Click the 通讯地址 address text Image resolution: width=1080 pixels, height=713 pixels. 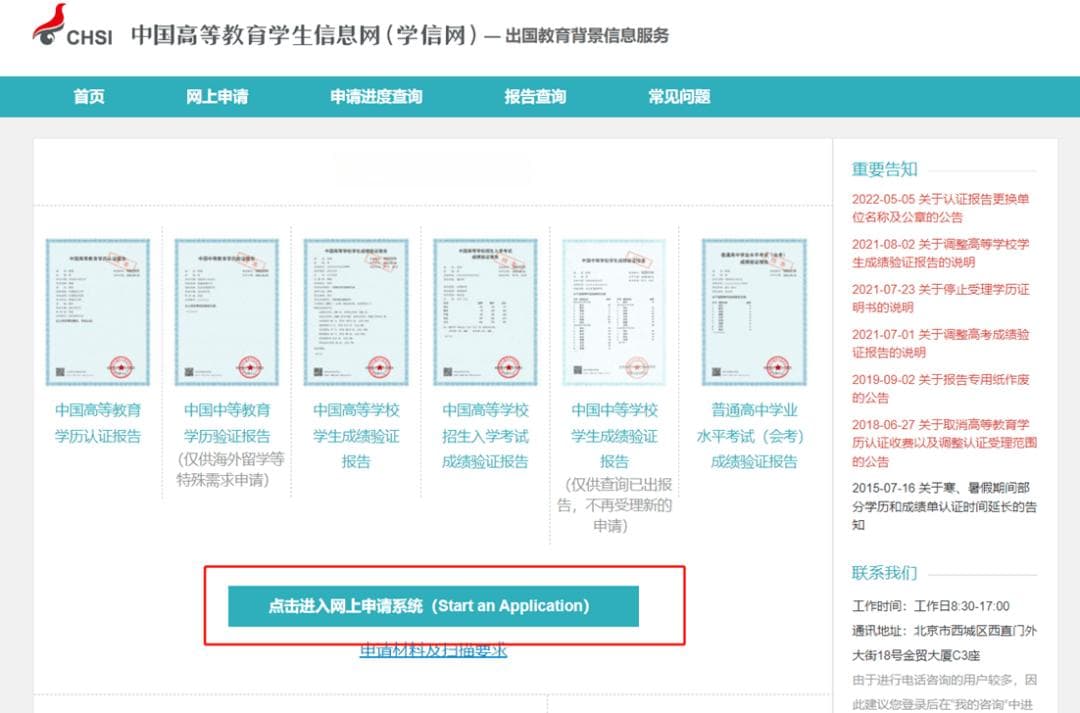tap(944, 643)
